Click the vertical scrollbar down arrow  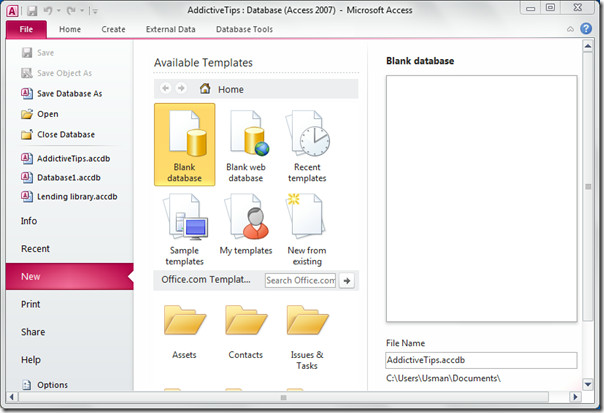pyautogui.click(x=588, y=384)
